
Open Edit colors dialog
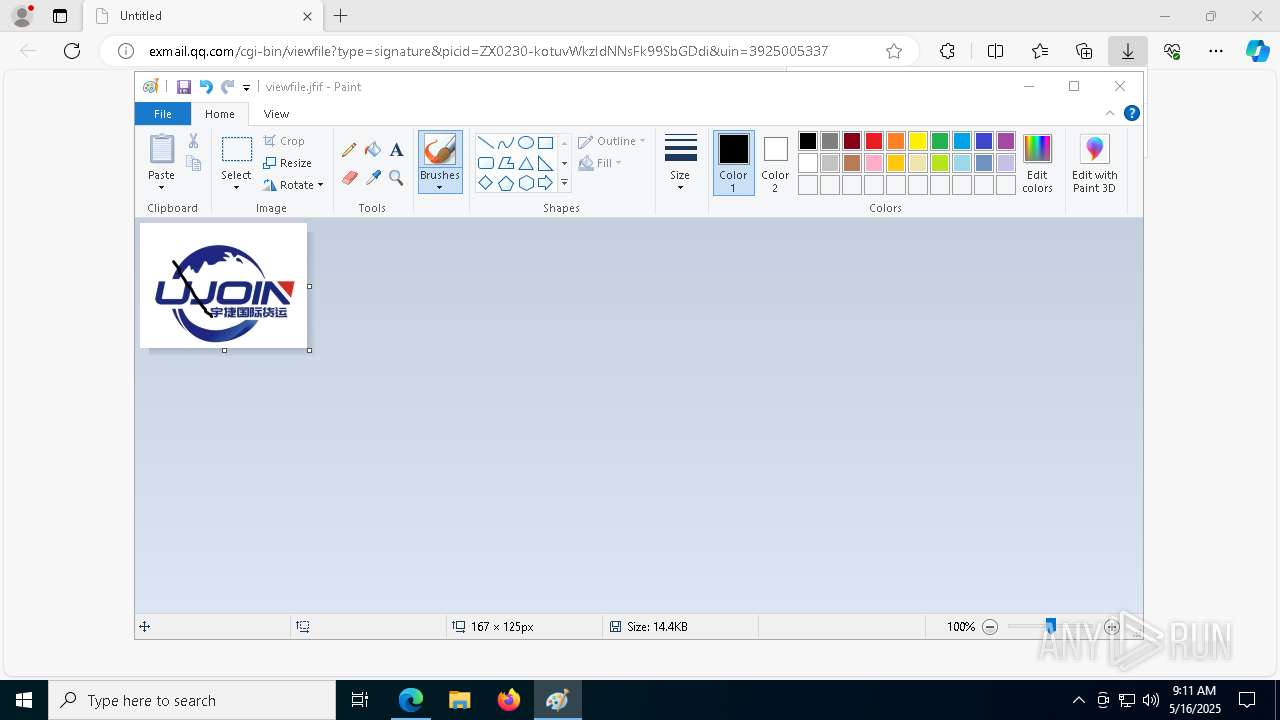1037,163
